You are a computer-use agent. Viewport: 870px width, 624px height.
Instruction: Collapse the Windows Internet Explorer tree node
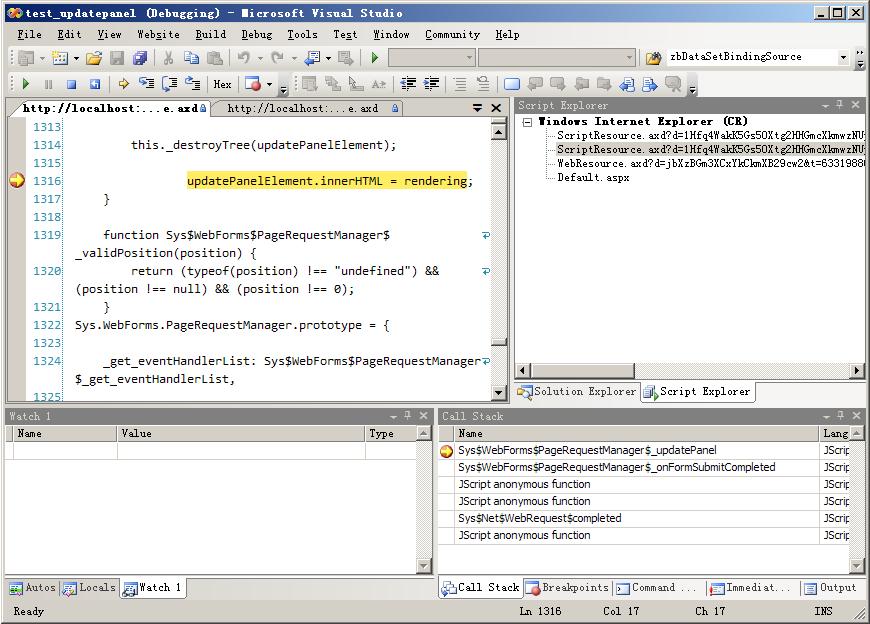[x=527, y=122]
